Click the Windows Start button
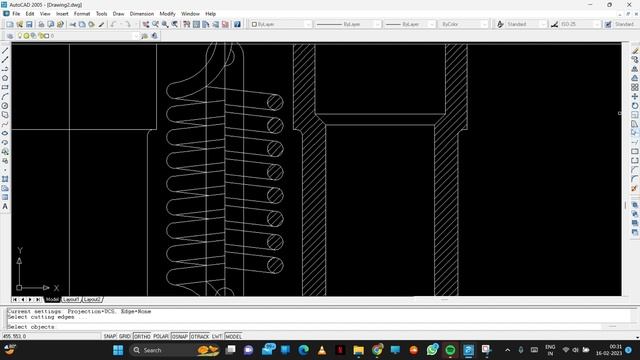The image size is (640, 360). point(118,350)
